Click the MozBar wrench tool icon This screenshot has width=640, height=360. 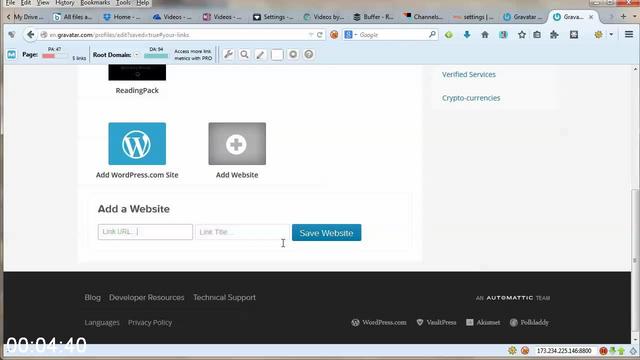coord(228,54)
